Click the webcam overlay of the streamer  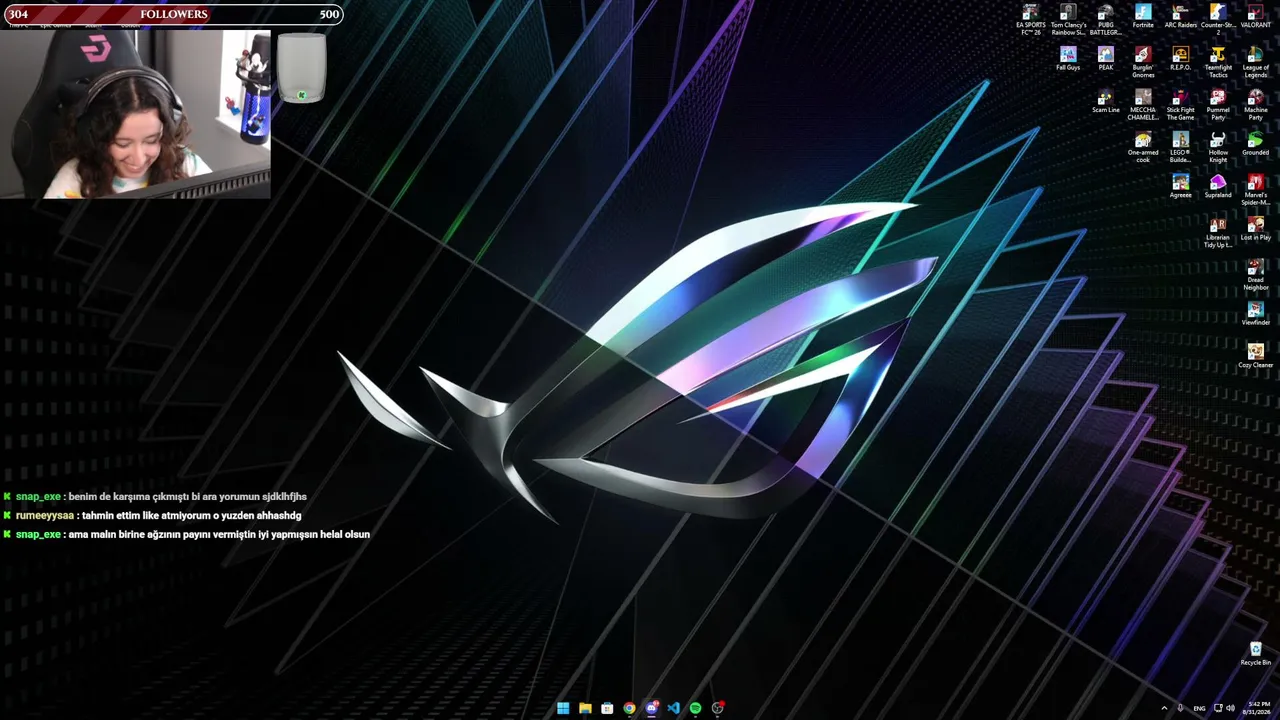pyautogui.click(x=135, y=114)
